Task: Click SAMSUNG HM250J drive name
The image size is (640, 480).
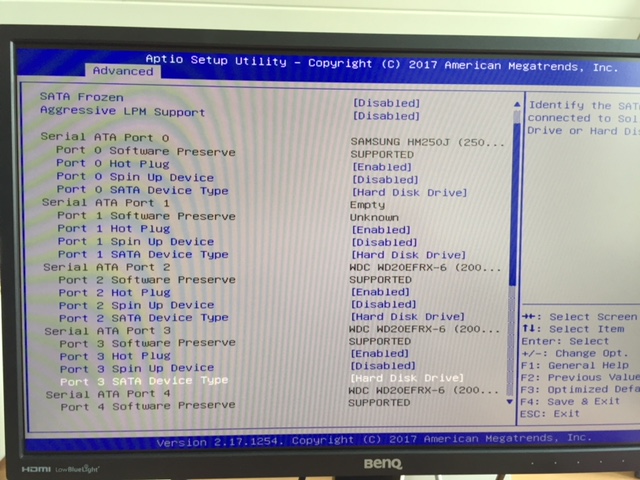Action: [427, 142]
